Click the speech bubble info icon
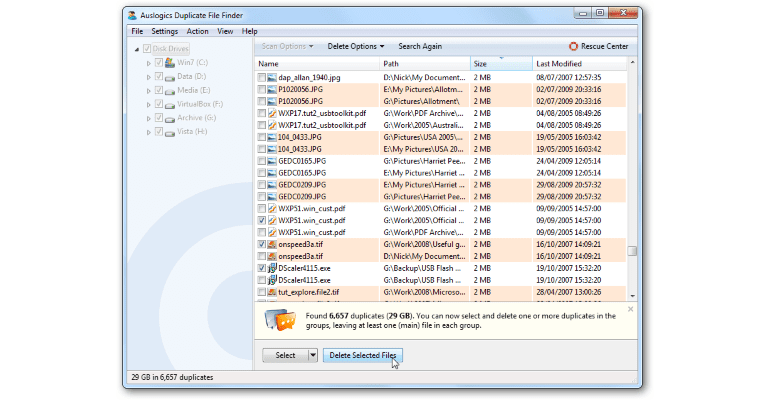Viewport: 770px width, 400px height. [282, 321]
